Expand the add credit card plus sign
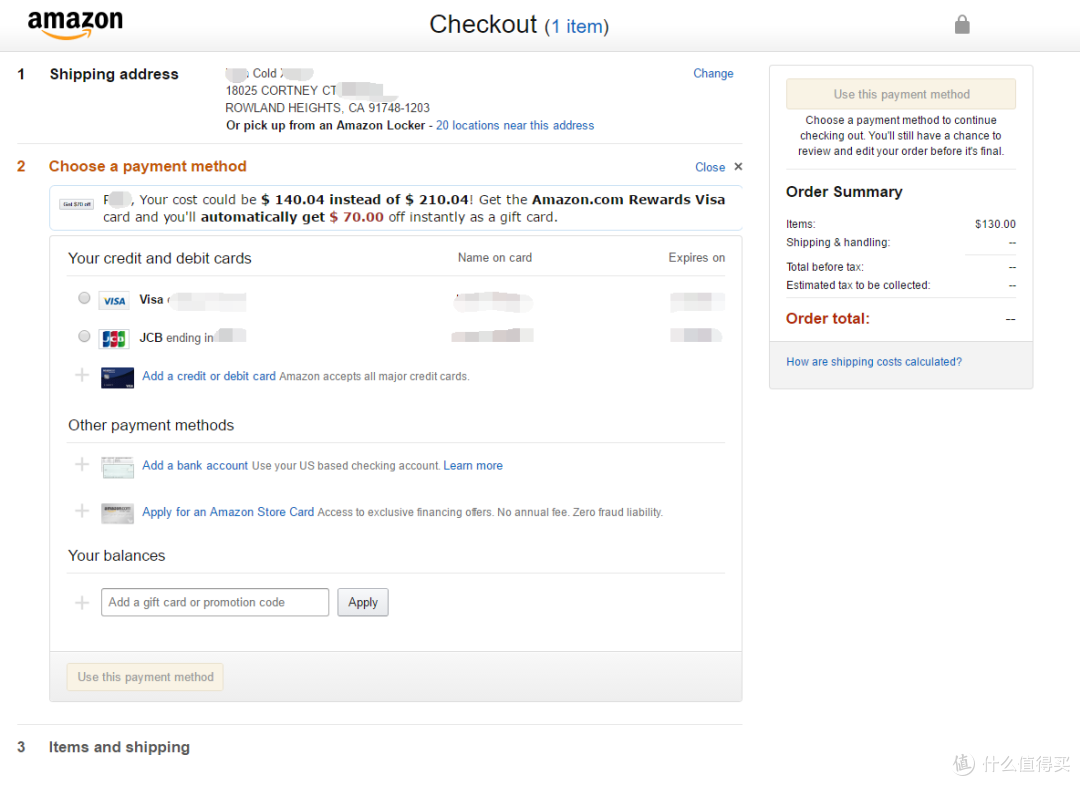This screenshot has width=1080, height=786. pos(82,375)
